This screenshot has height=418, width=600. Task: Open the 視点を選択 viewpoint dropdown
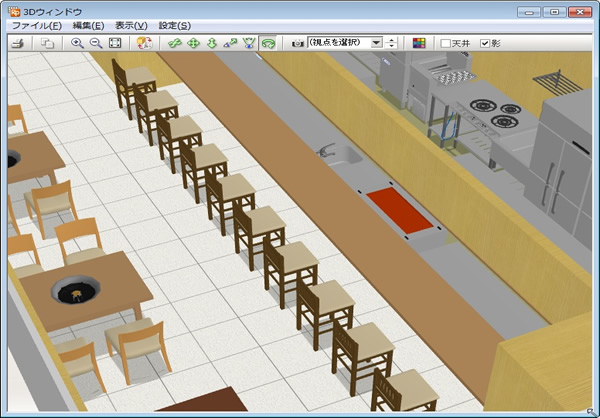[x=376, y=43]
